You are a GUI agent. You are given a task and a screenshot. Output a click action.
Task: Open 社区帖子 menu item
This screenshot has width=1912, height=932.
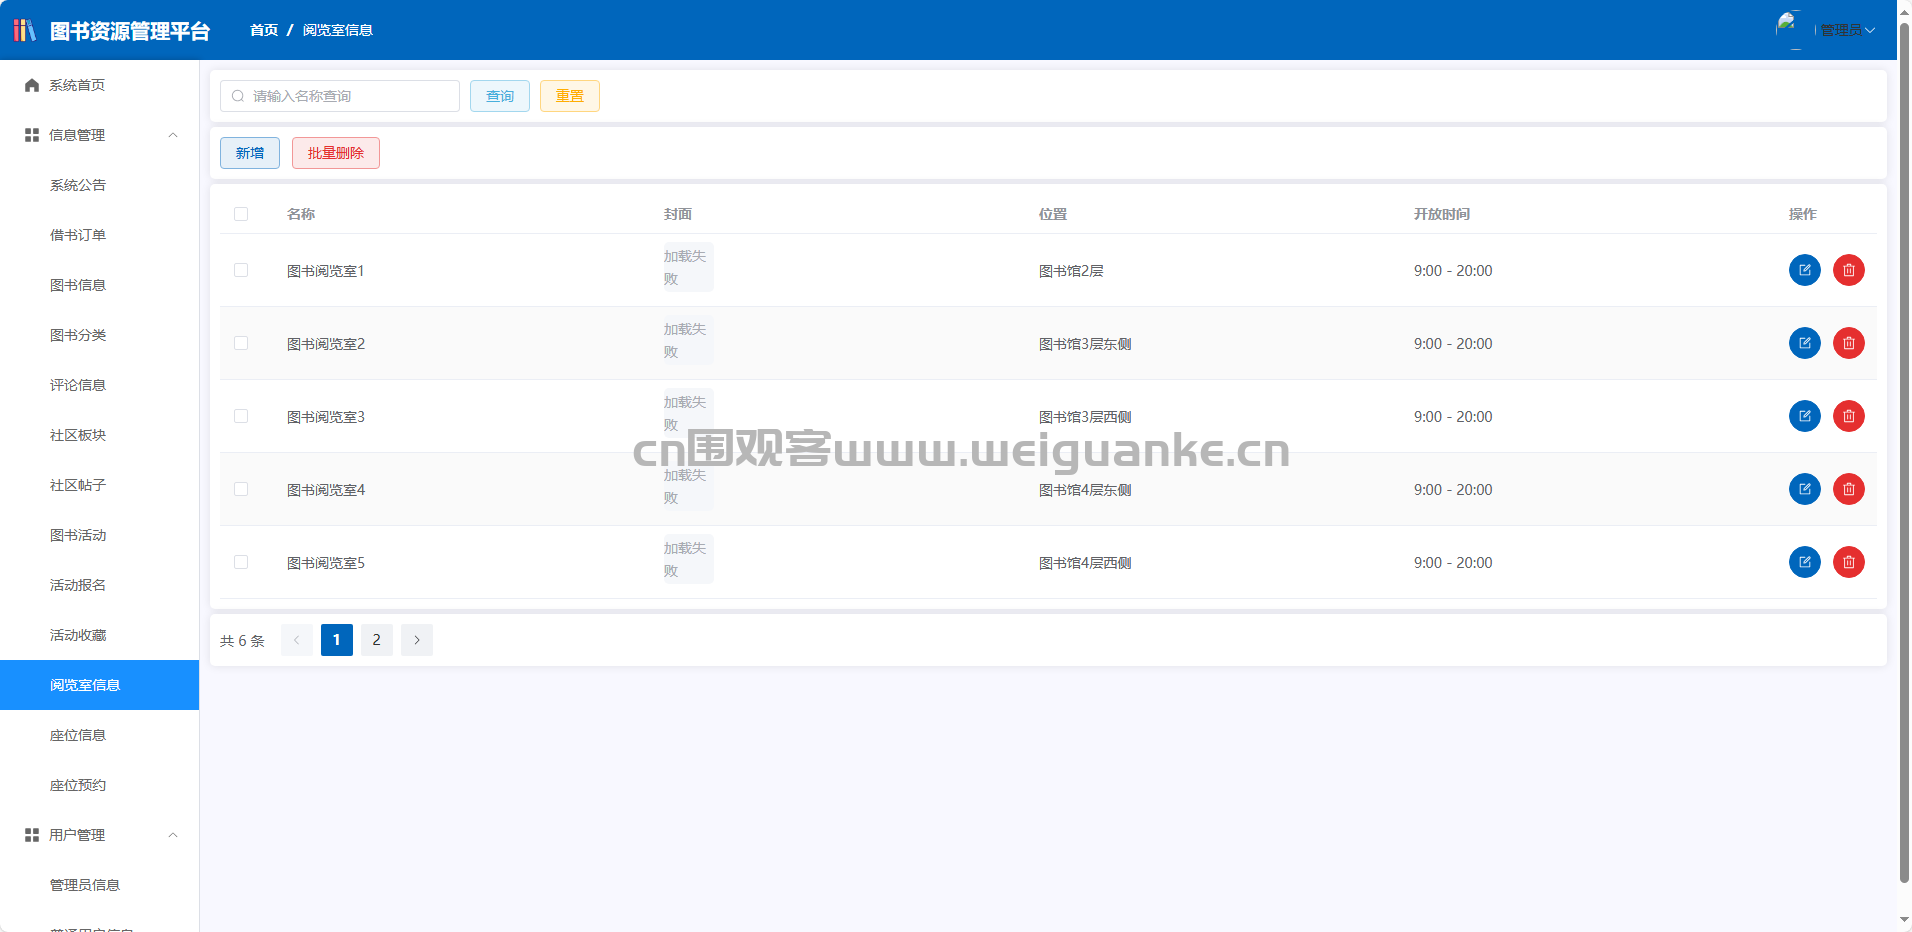click(x=100, y=485)
